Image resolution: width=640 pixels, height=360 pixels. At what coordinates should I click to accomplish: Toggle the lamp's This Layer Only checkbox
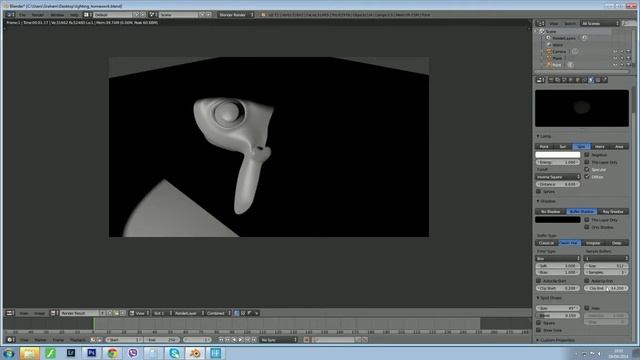click(587, 162)
